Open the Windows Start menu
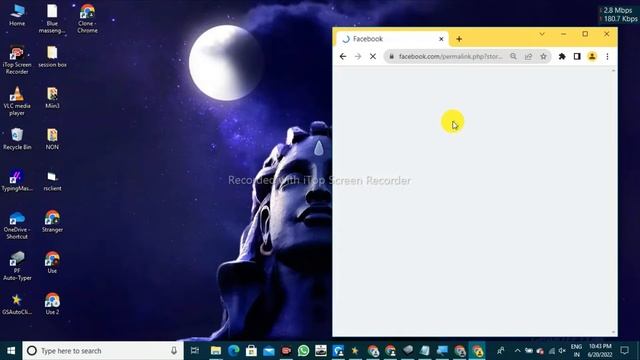 pyautogui.click(x=11, y=351)
